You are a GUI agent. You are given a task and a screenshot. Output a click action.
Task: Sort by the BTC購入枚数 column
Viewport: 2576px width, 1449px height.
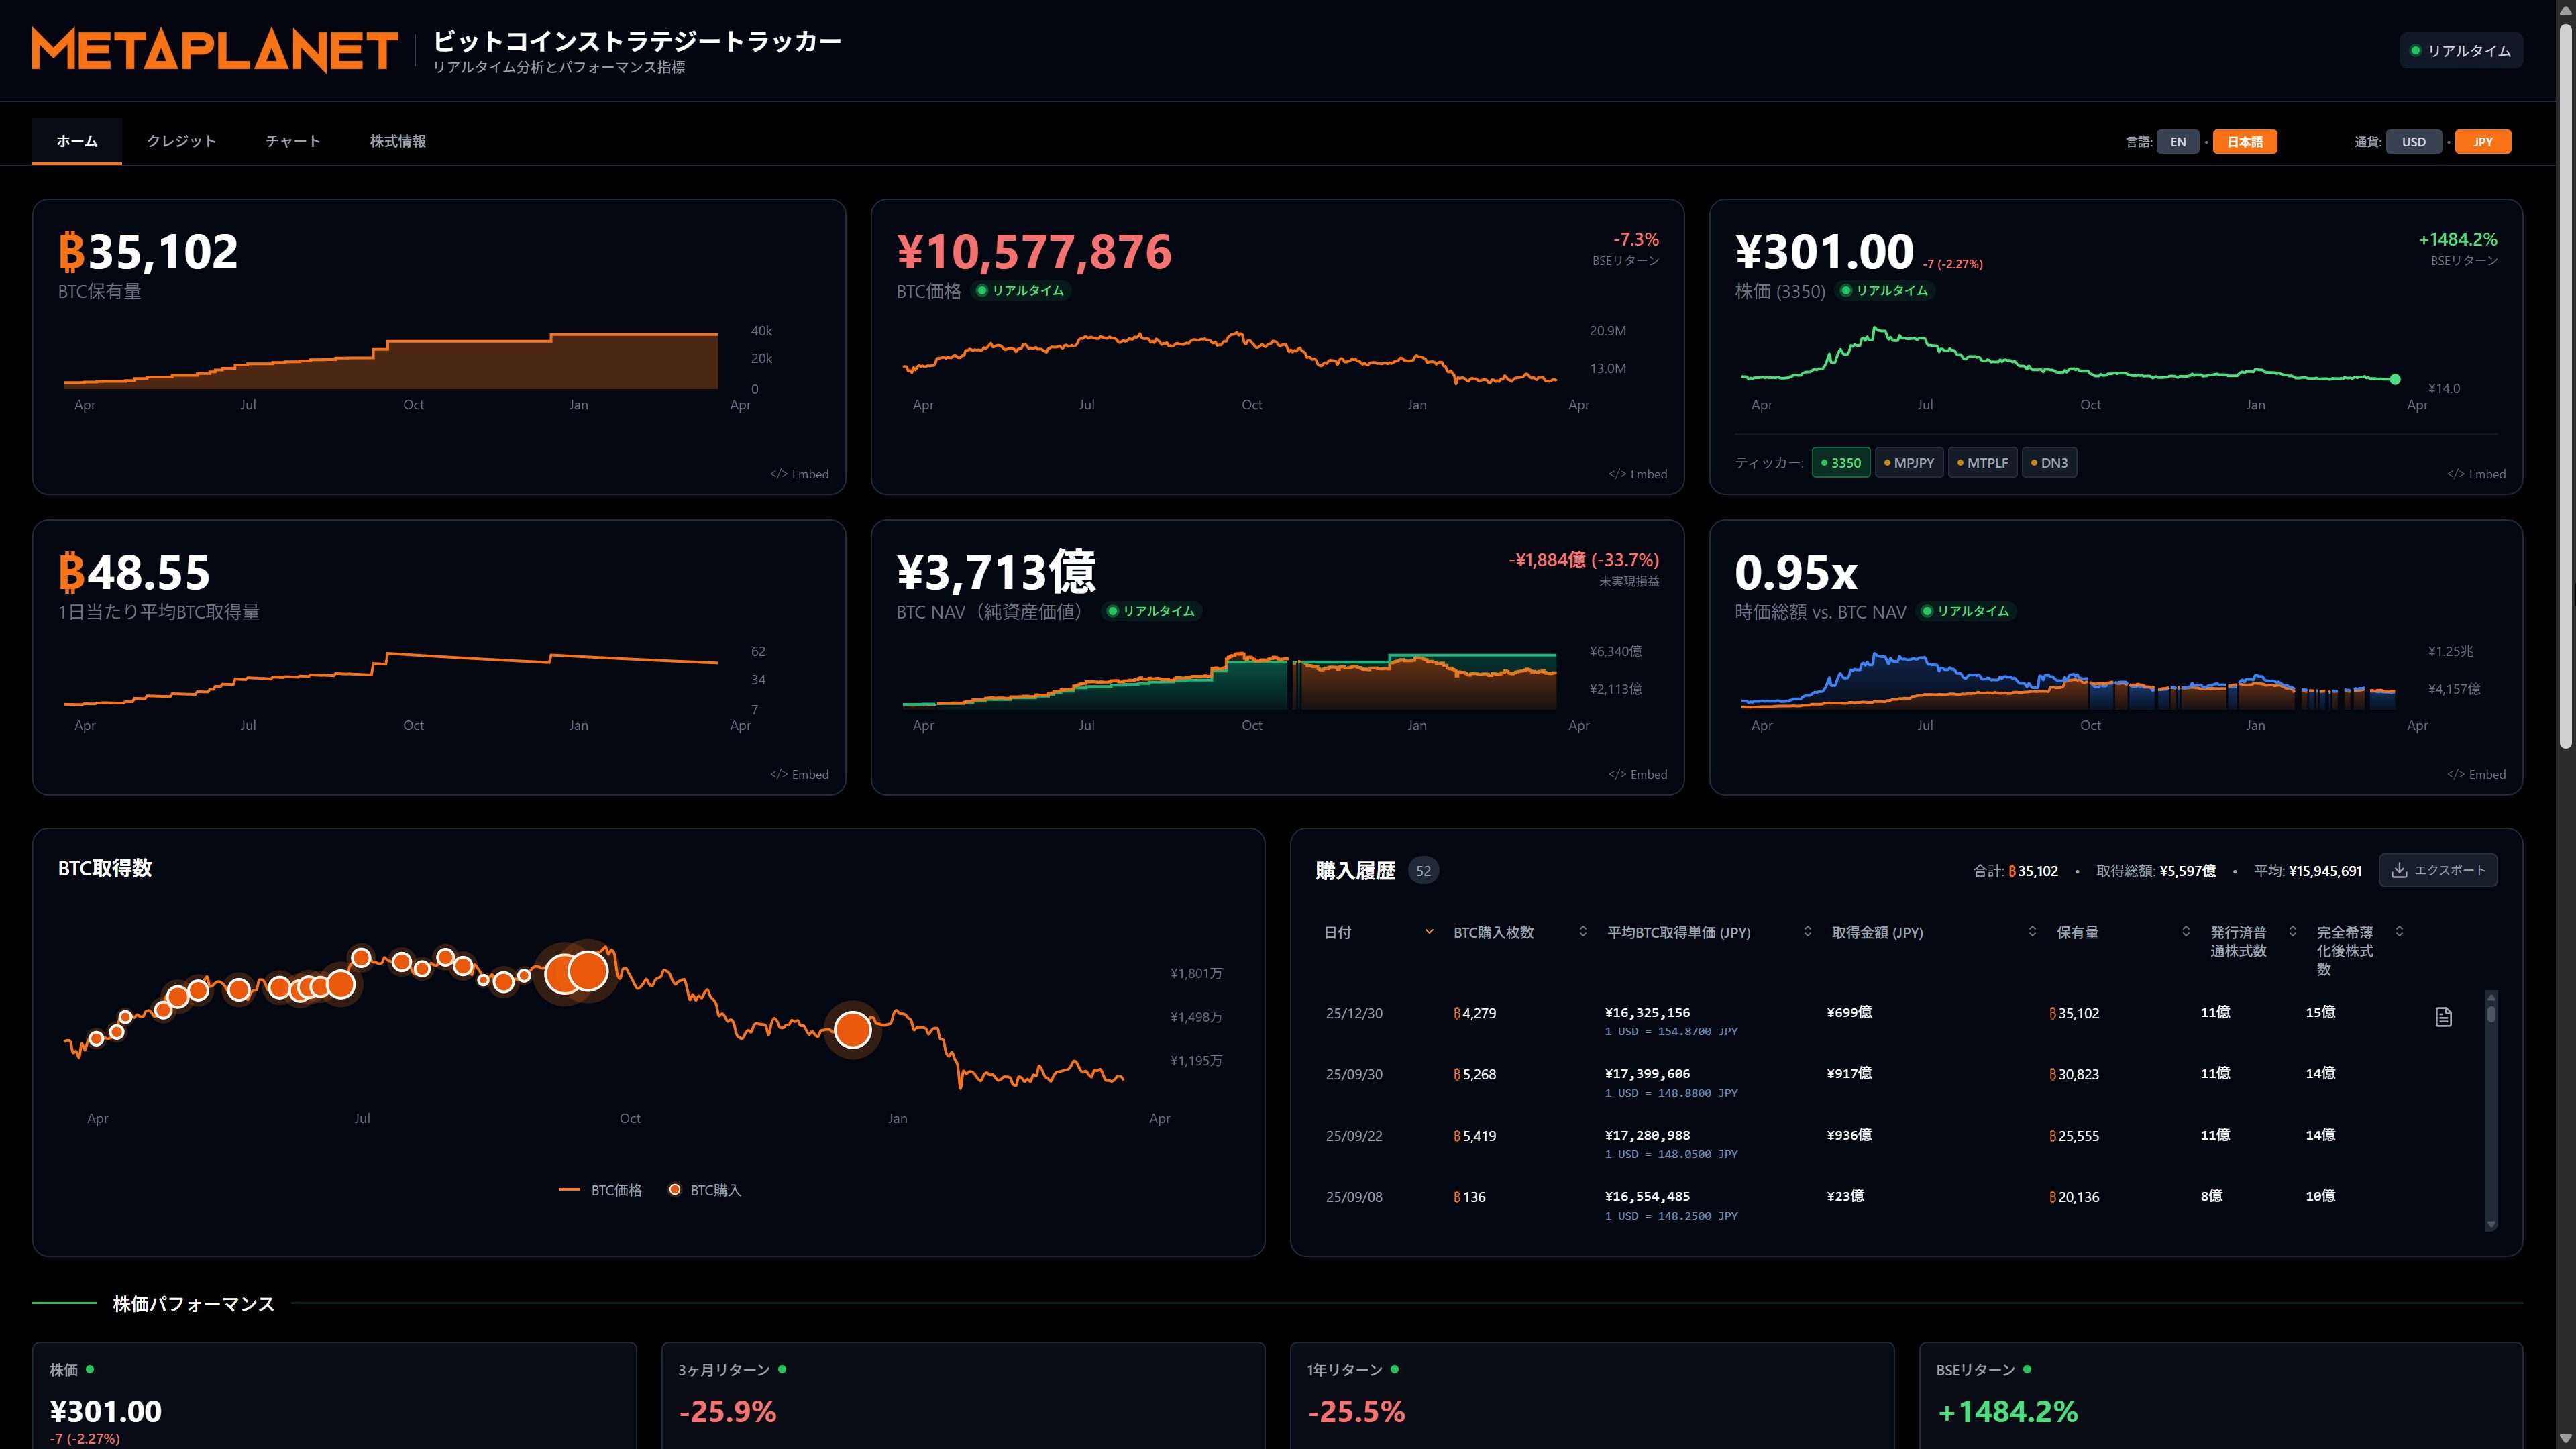(1583, 932)
